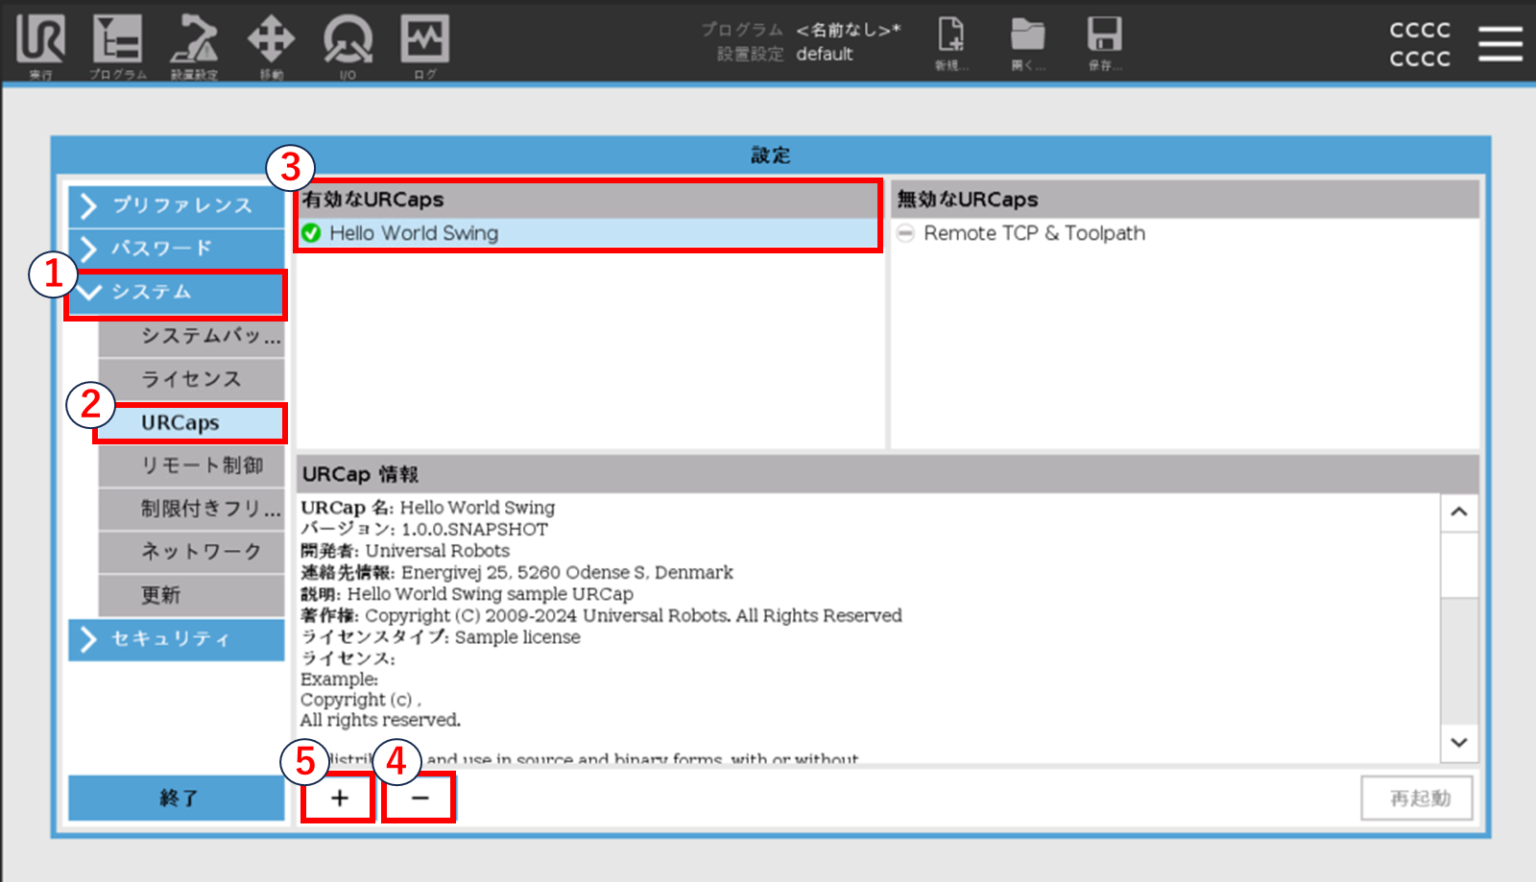Switch to the ネットワーク settings item

191,552
